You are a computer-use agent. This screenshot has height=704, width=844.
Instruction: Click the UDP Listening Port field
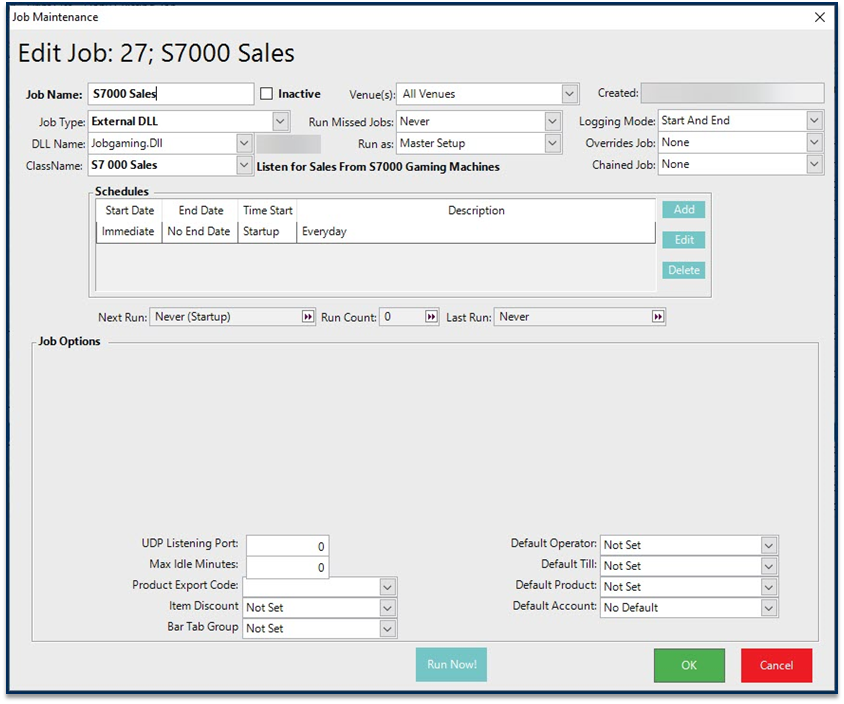[287, 546]
